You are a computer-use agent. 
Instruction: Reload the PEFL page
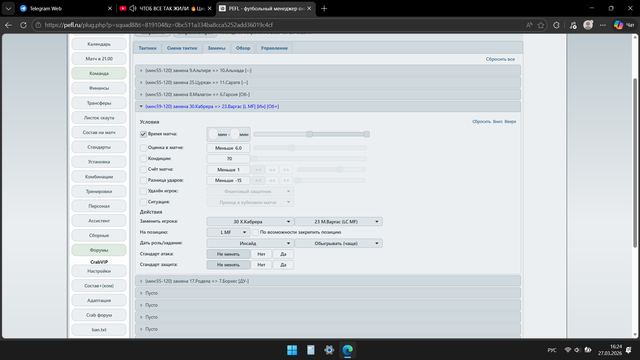(23, 25)
